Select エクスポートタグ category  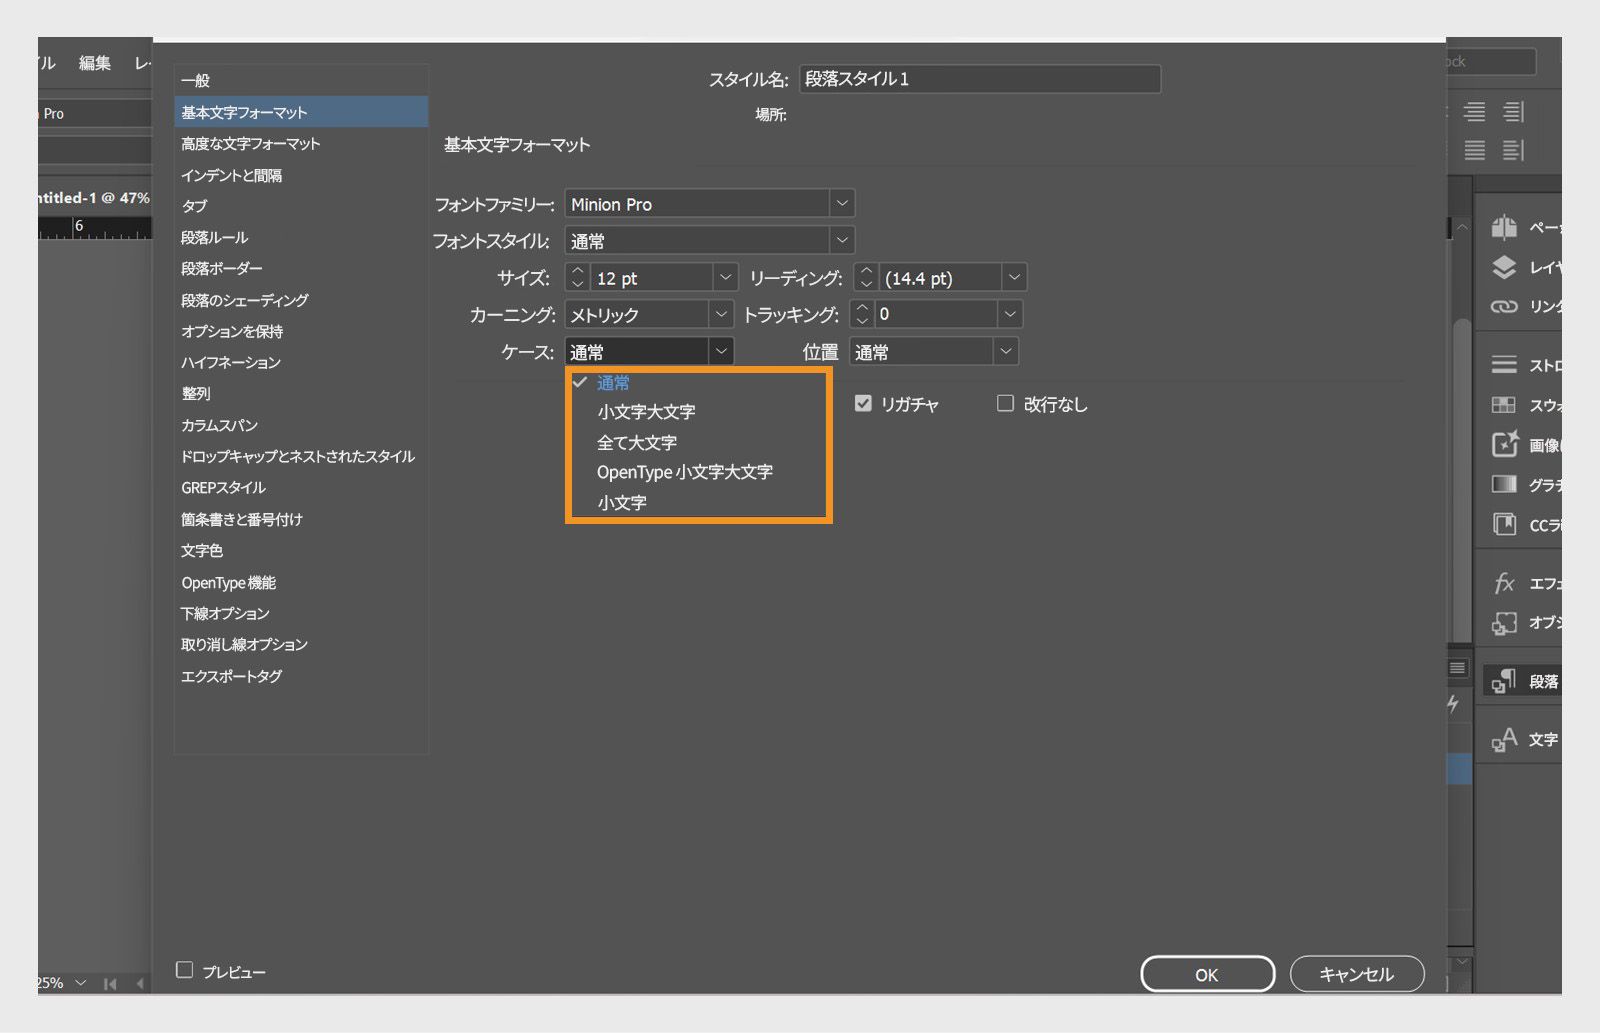click(x=301, y=676)
